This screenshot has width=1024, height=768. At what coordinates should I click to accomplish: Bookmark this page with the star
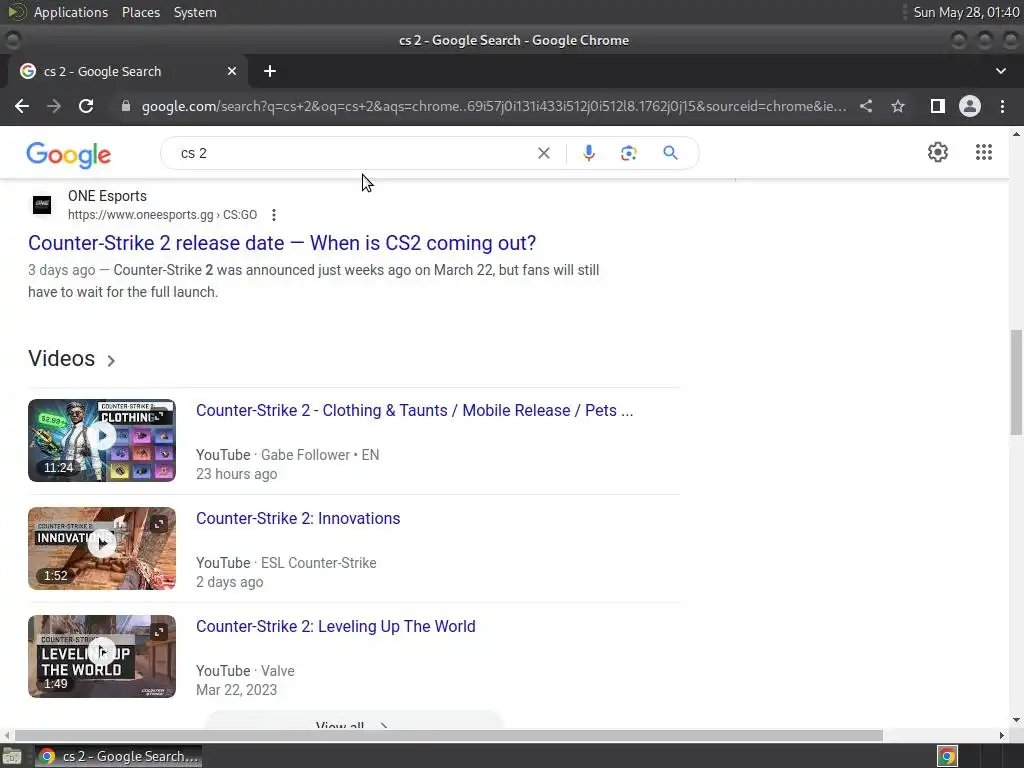tap(898, 106)
